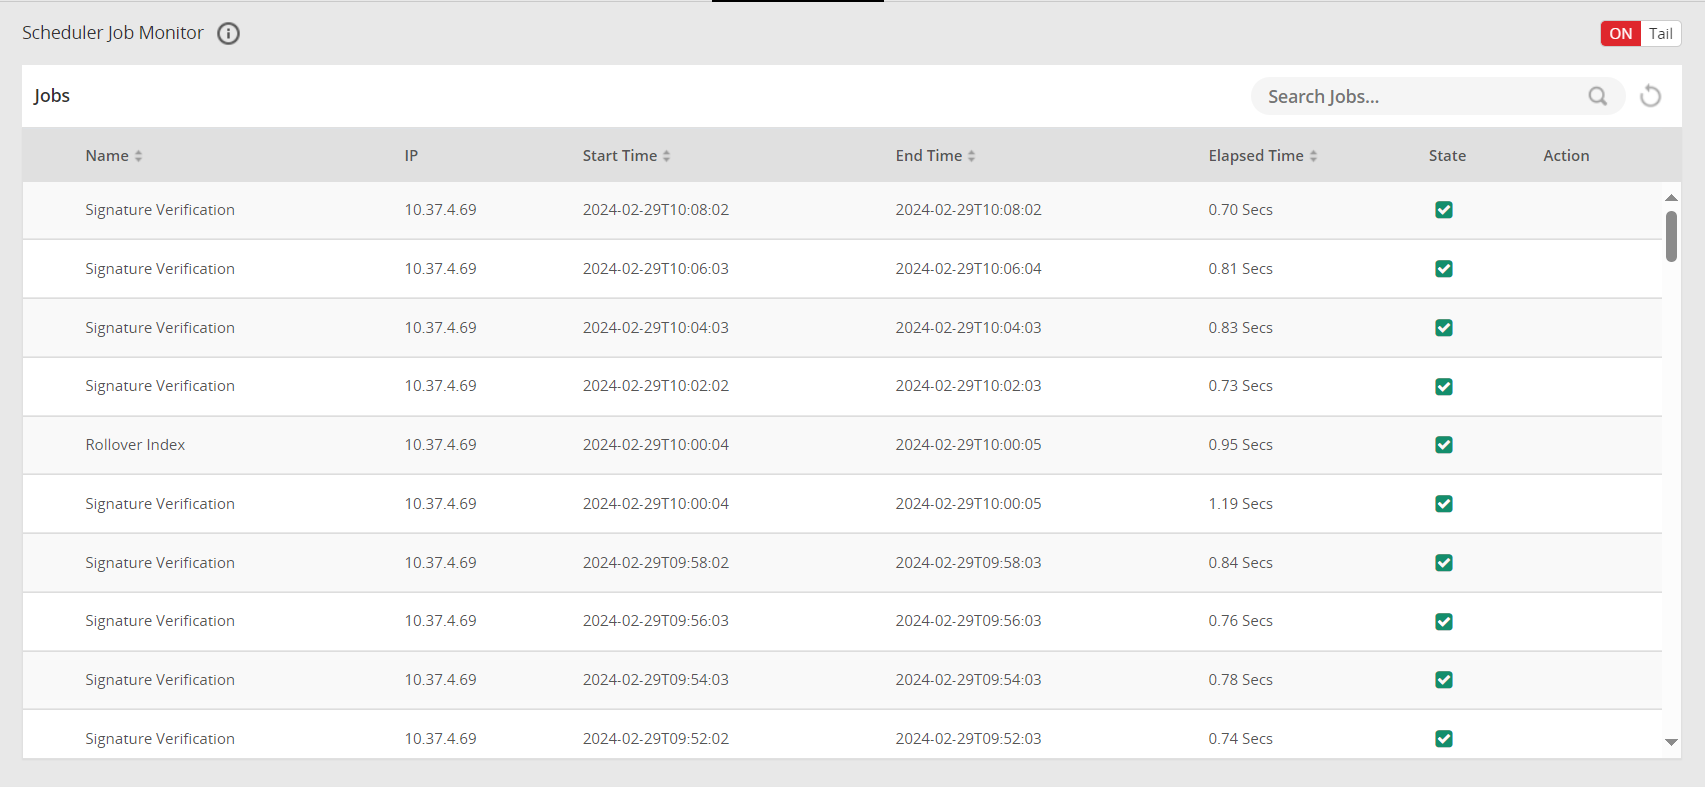Sort jobs by Elapsed Time
The height and width of the screenshot is (787, 1705).
[1313, 156]
